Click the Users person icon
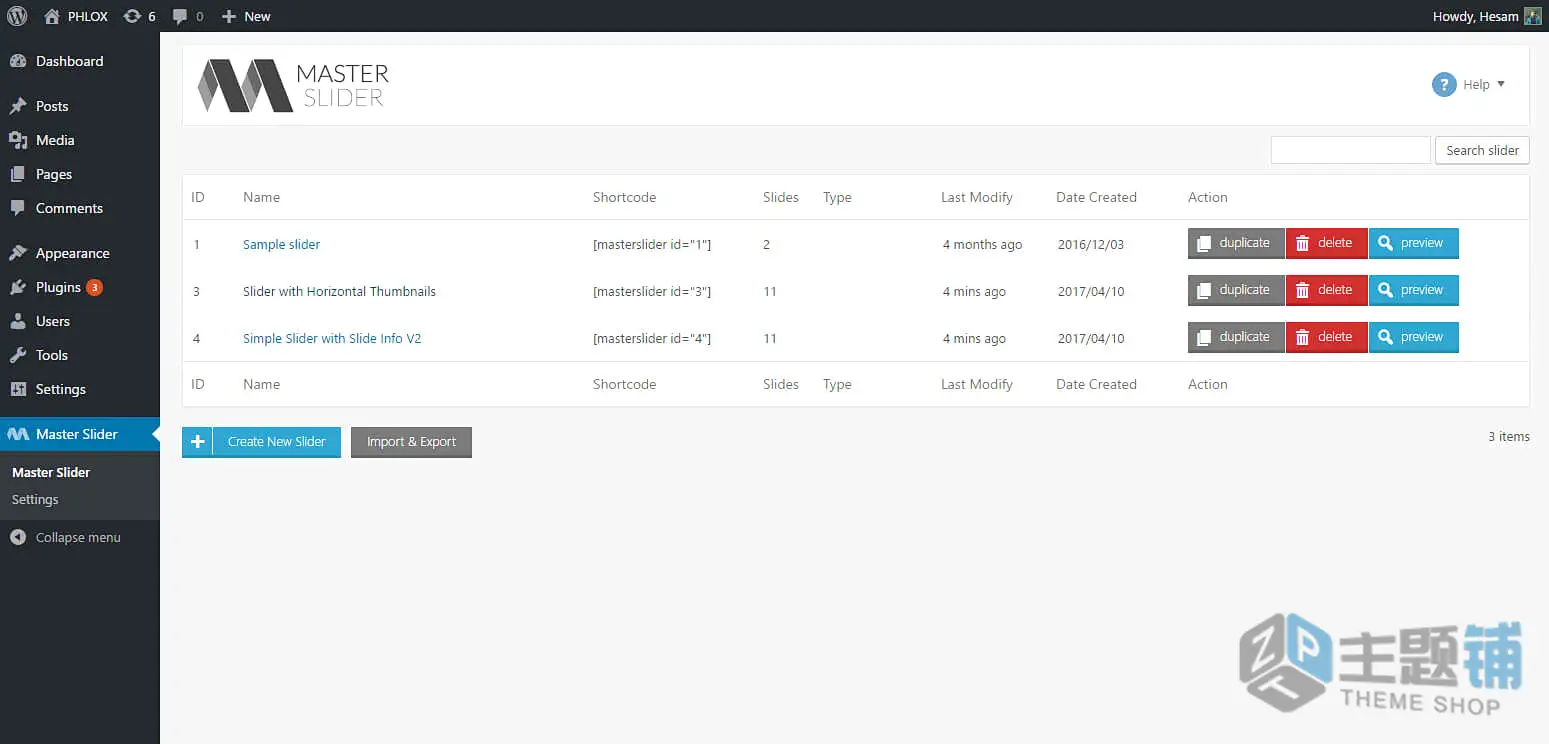The height and width of the screenshot is (744, 1549). [18, 321]
